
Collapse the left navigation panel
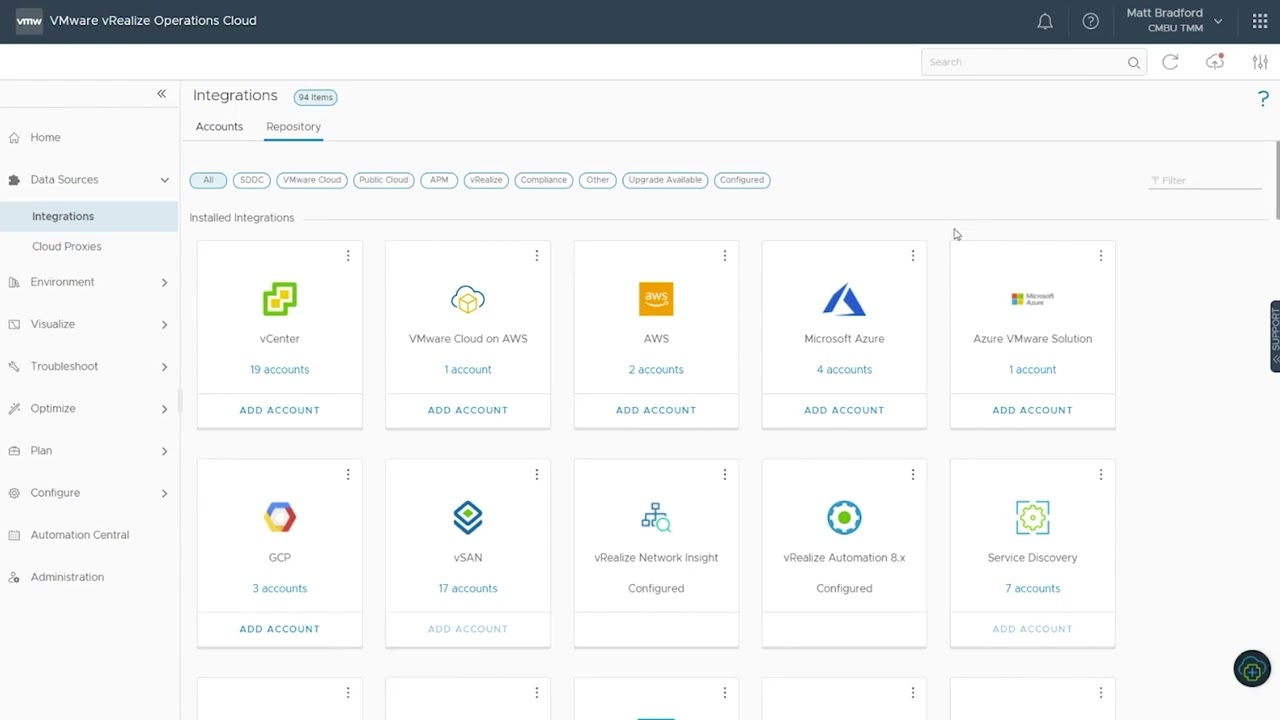[x=161, y=93]
